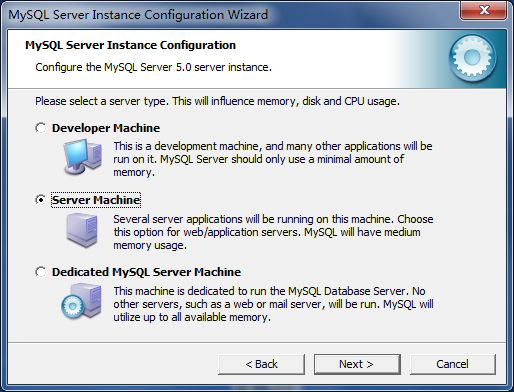Click the 'MySQL Server Instance Configuration' heading
514x392 pixels.
click(x=130, y=45)
